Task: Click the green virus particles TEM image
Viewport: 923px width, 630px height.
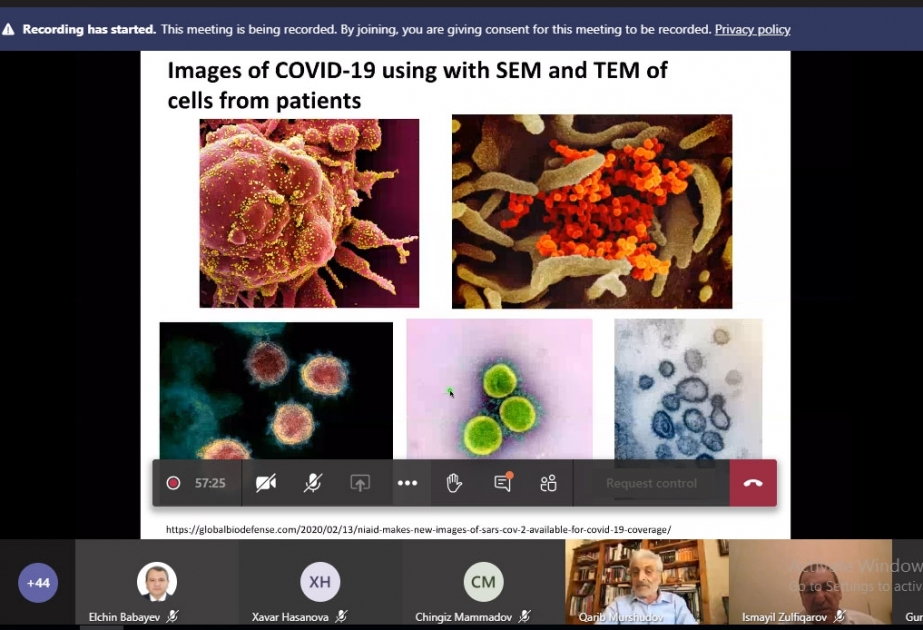Action: pyautogui.click(x=499, y=389)
